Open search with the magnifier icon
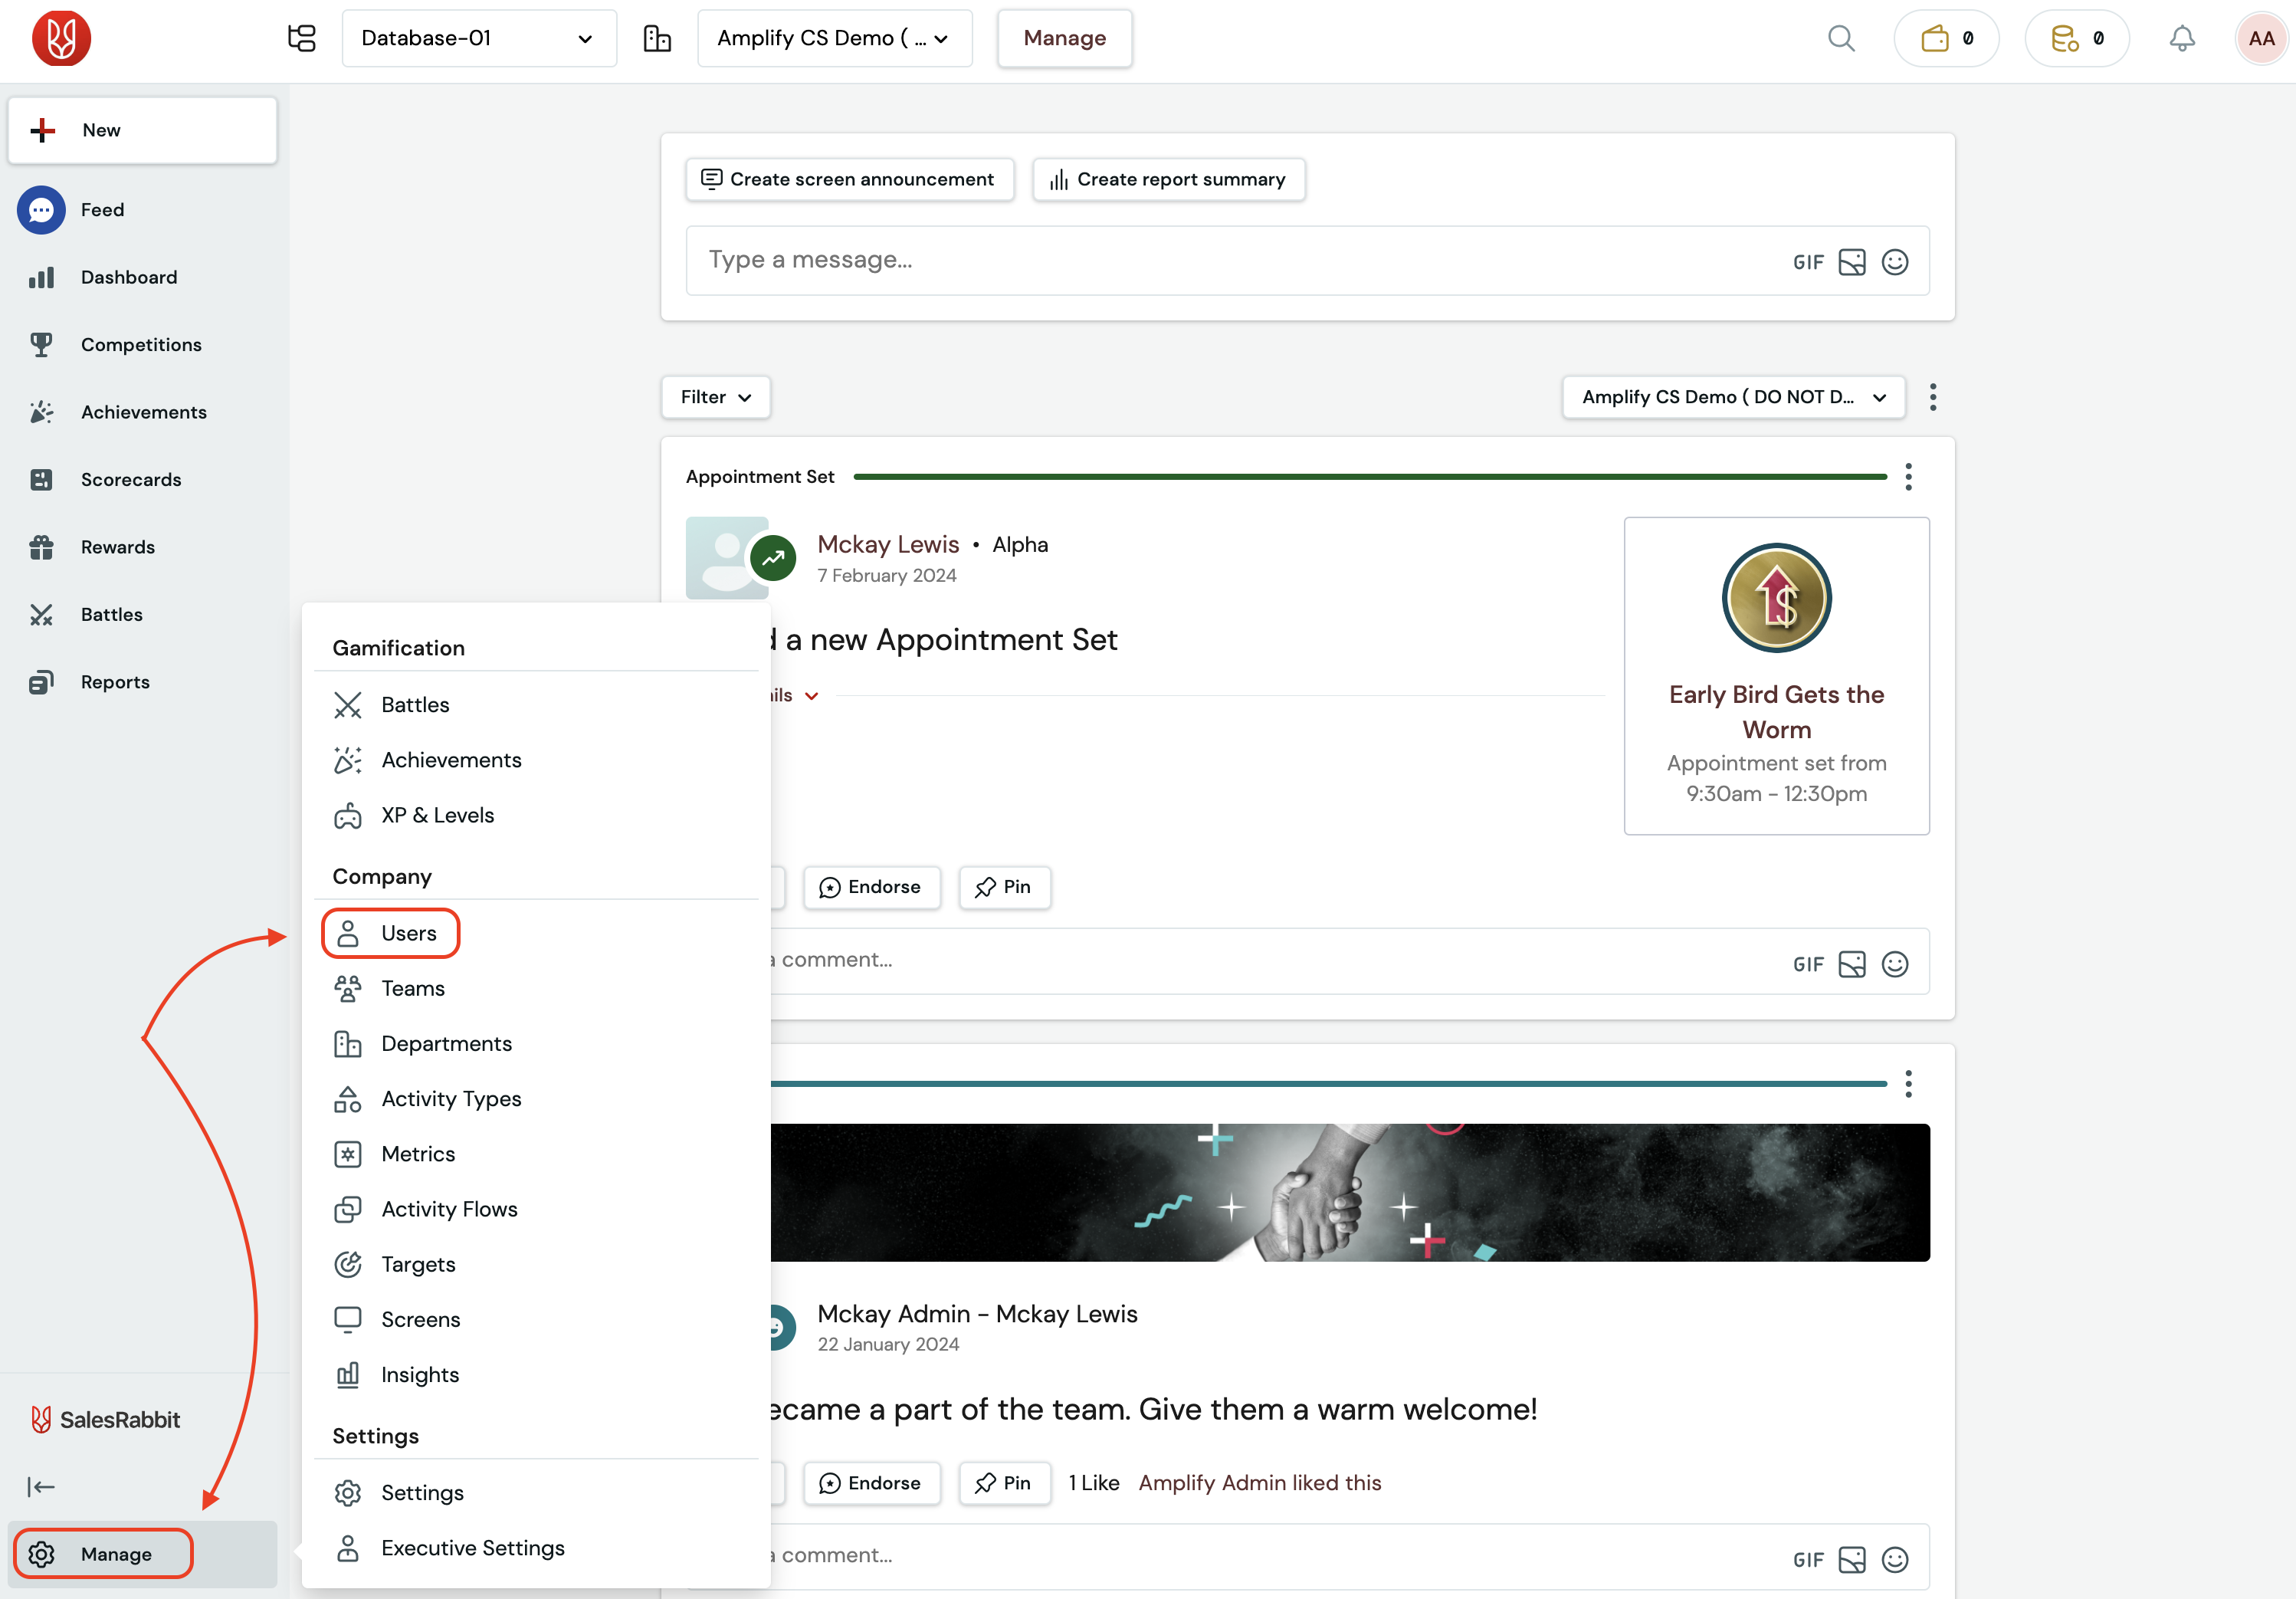Screen dimensions: 2296x1599 pos(1841,38)
